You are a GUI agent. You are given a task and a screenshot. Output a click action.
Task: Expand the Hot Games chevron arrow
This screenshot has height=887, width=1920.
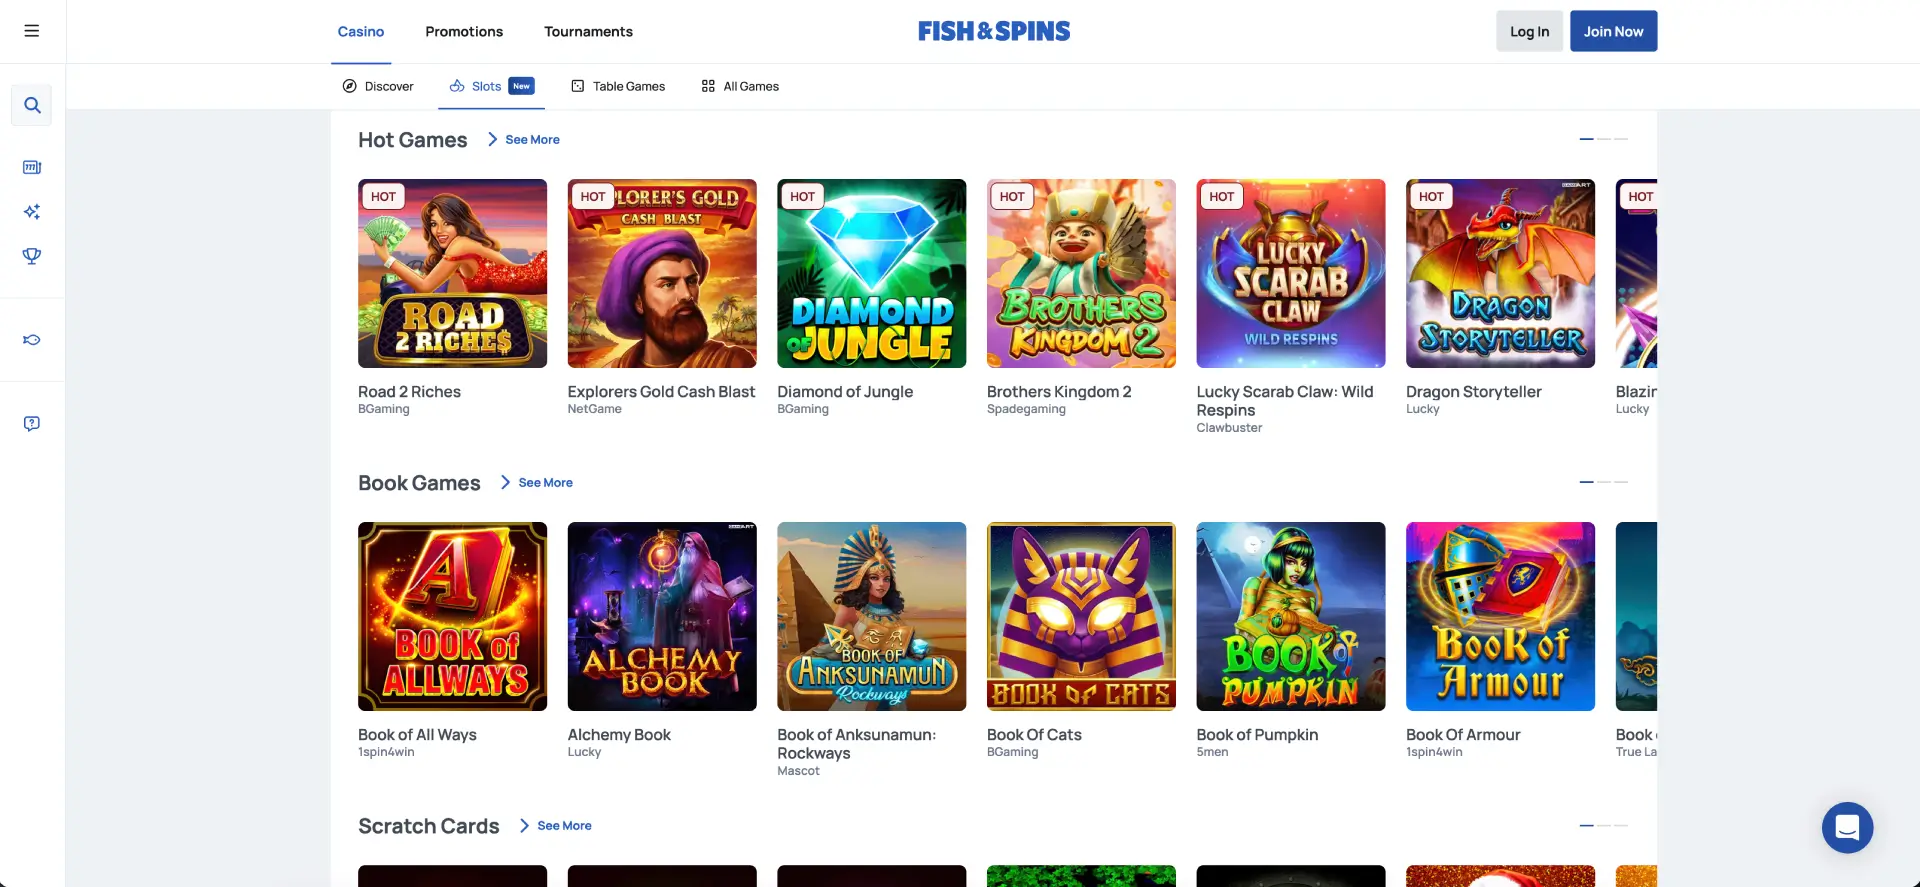[492, 140]
